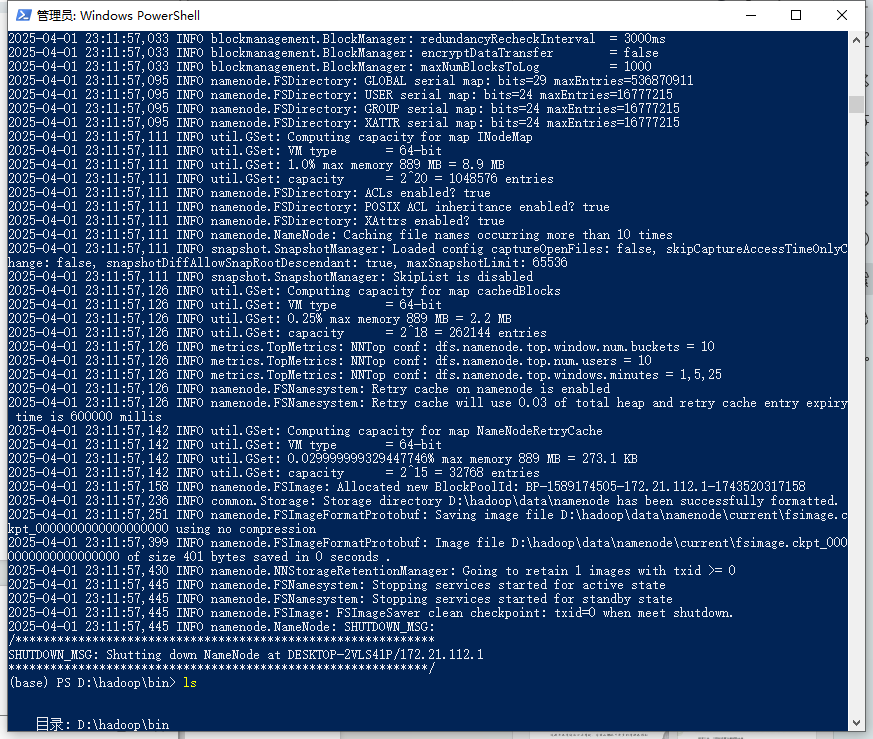Click 'of size 401 bytes saved' line
Screen dimensions: 873x739
[x=199, y=557]
